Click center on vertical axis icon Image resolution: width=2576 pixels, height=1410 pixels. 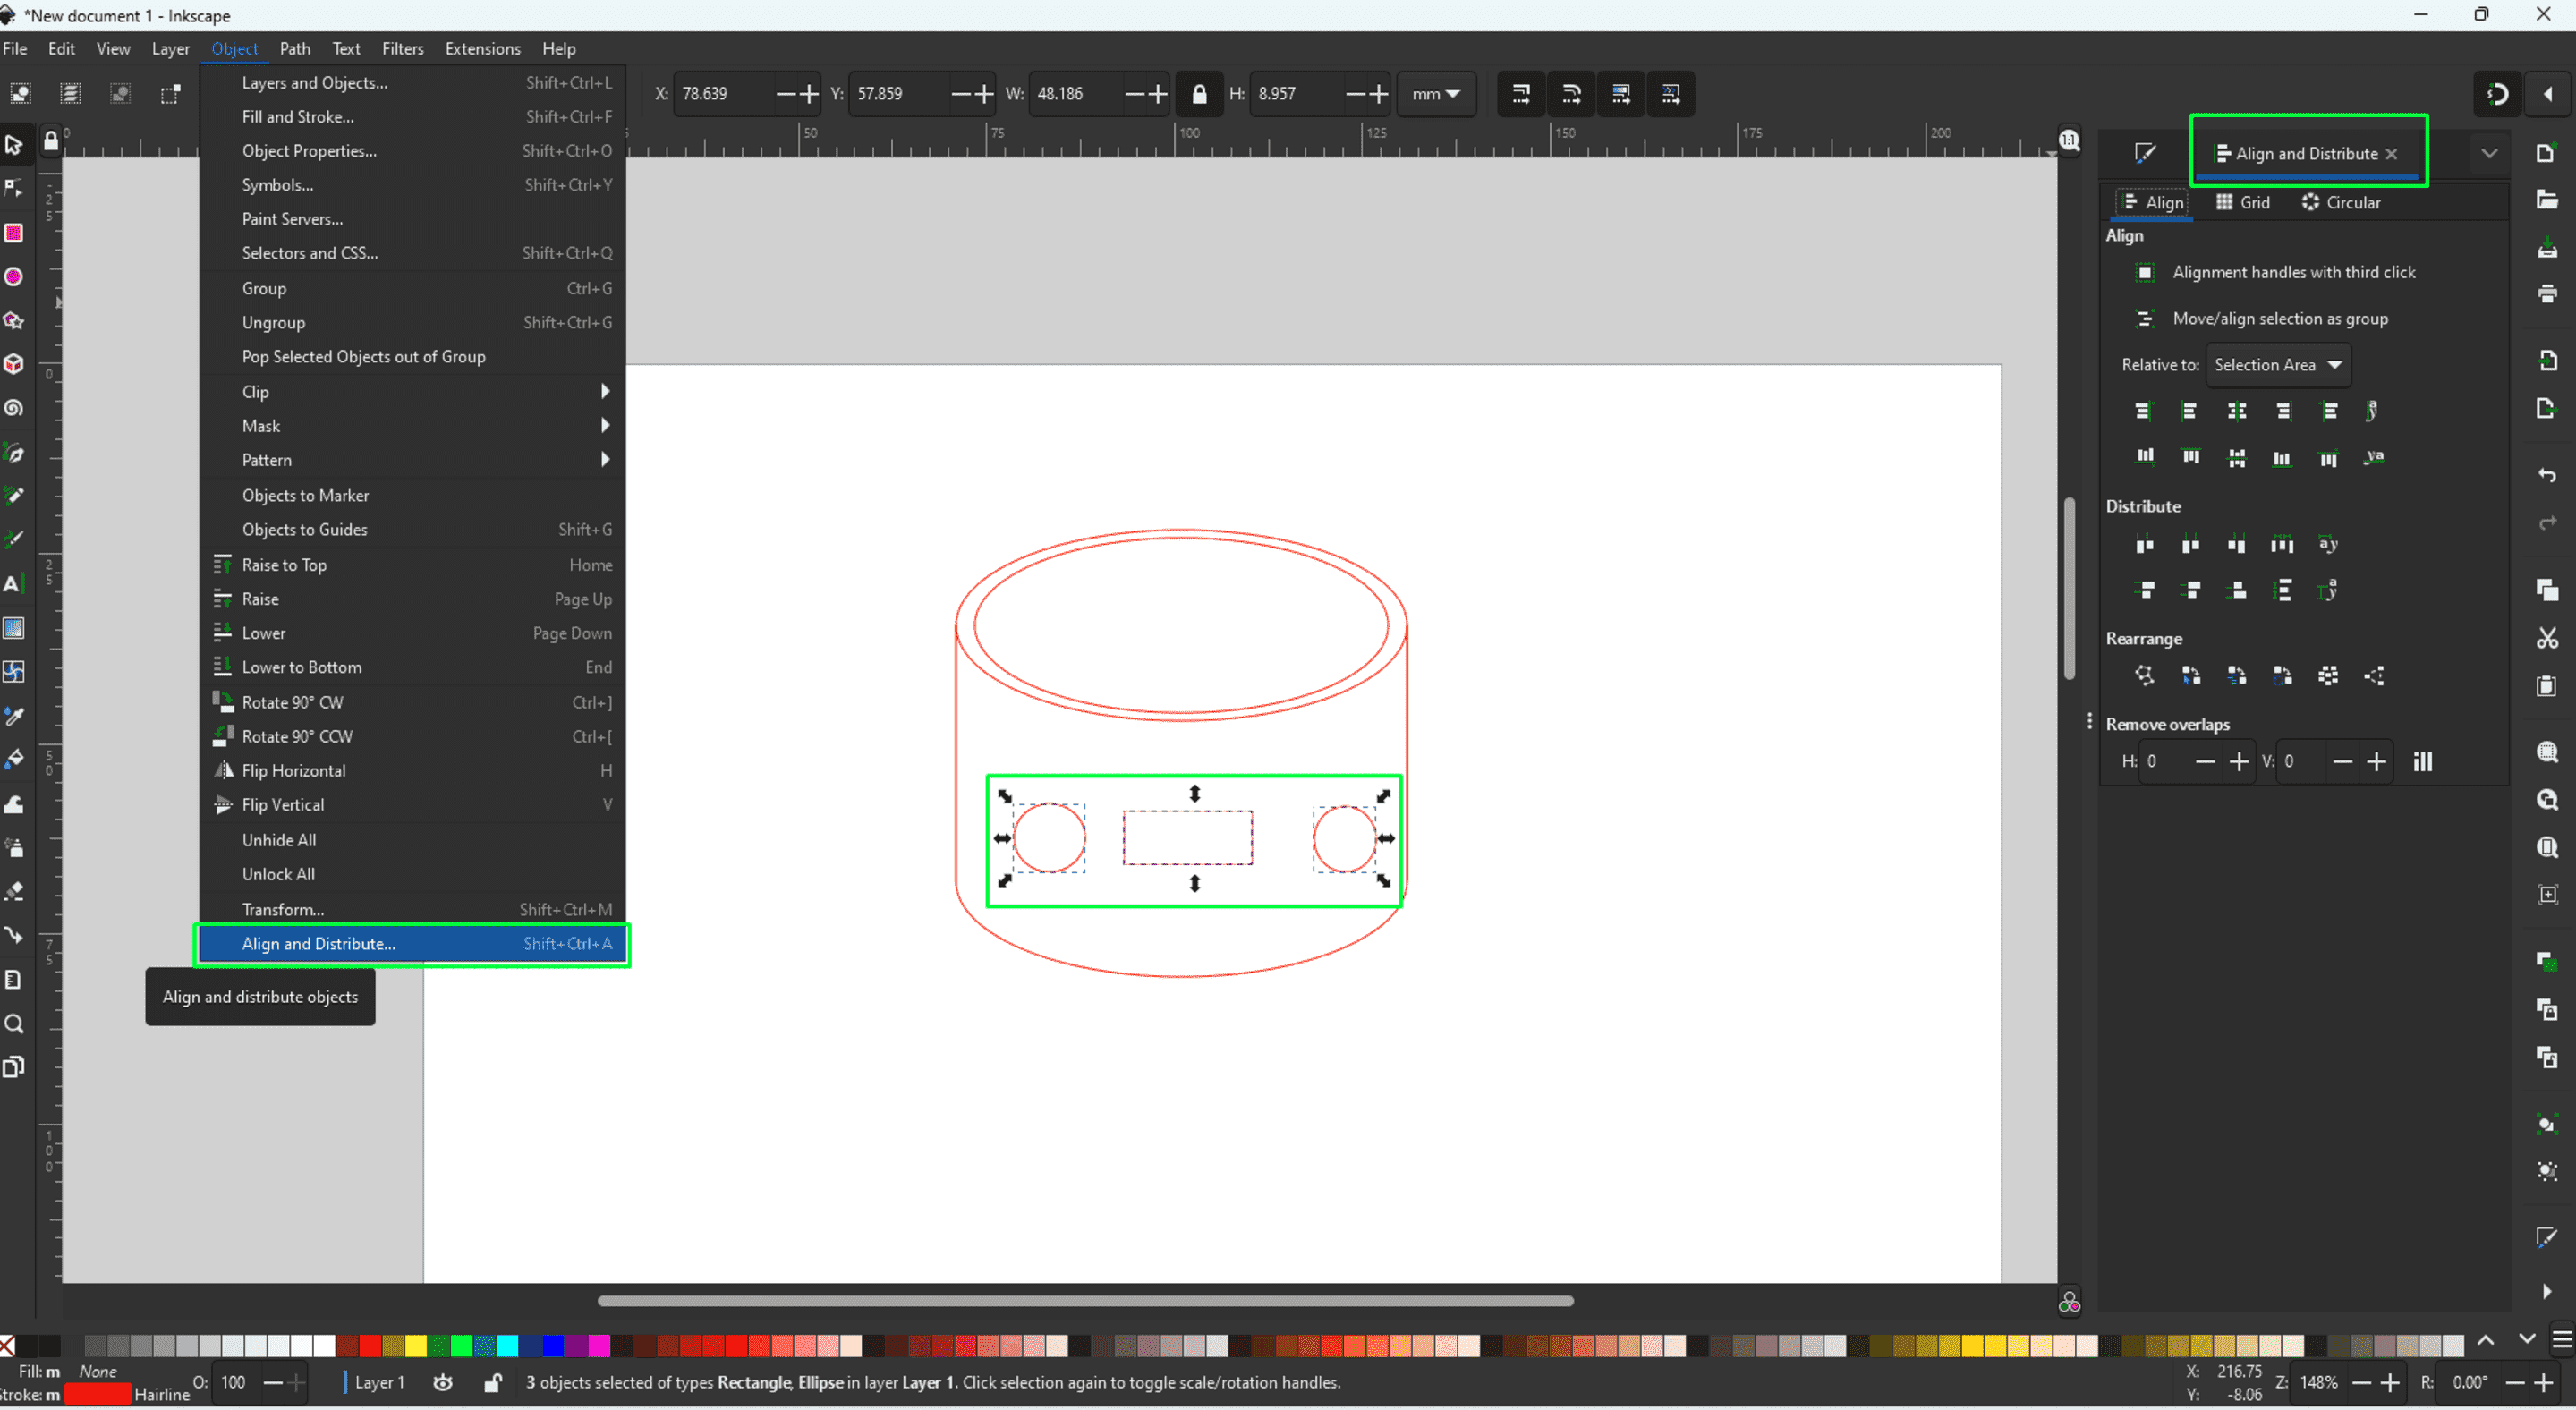(2238, 410)
